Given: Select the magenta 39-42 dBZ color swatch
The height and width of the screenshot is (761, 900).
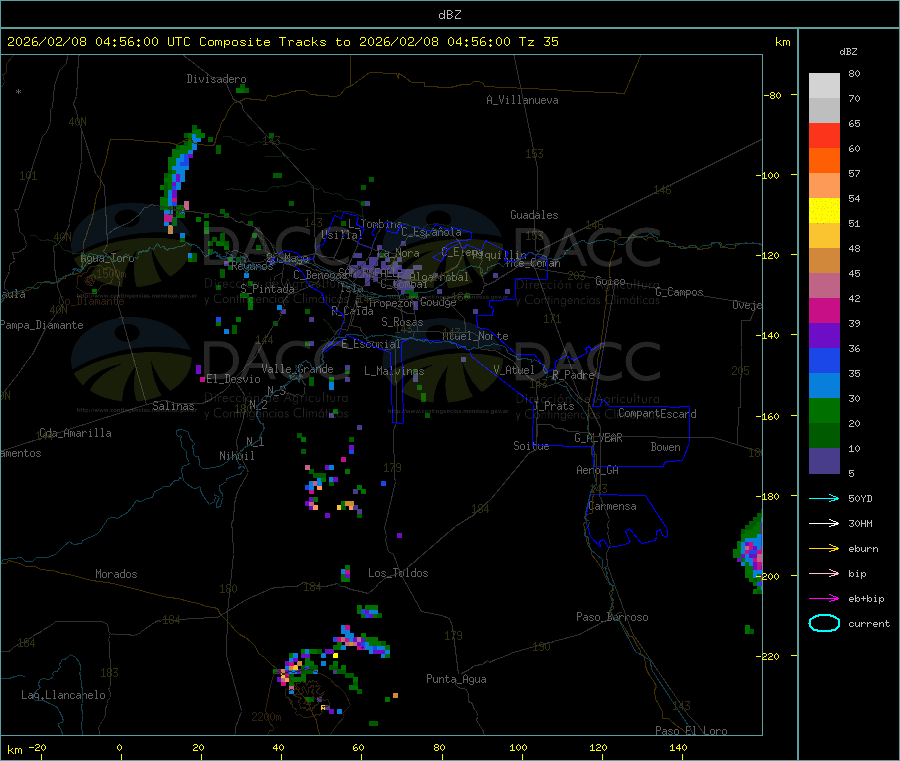Looking at the screenshot, I should (x=824, y=310).
